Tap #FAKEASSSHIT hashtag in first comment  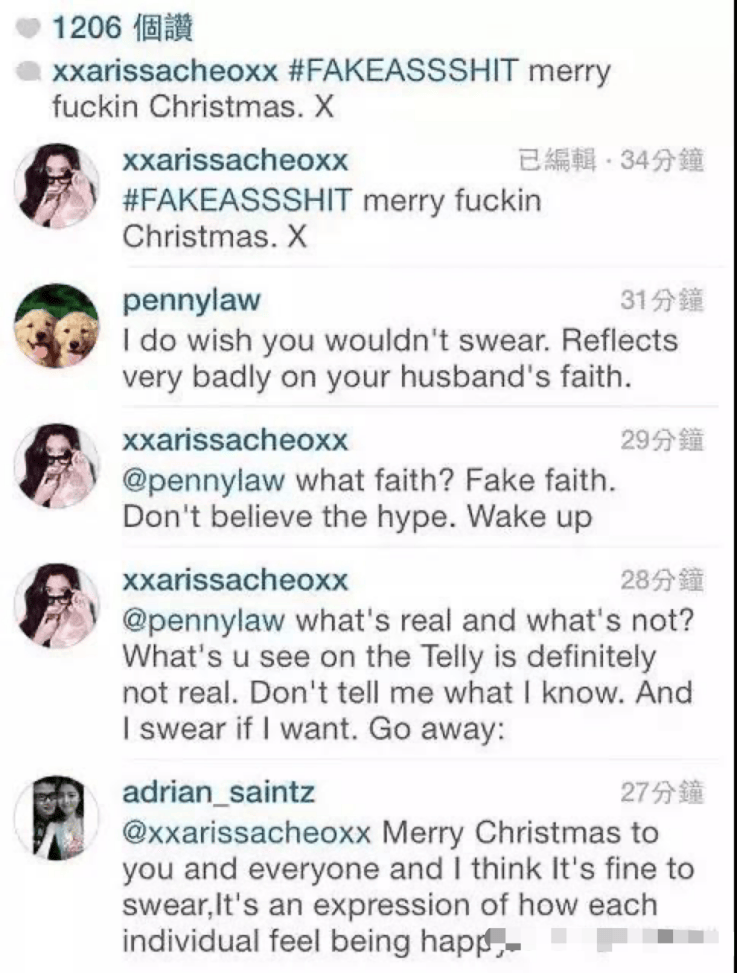238,200
